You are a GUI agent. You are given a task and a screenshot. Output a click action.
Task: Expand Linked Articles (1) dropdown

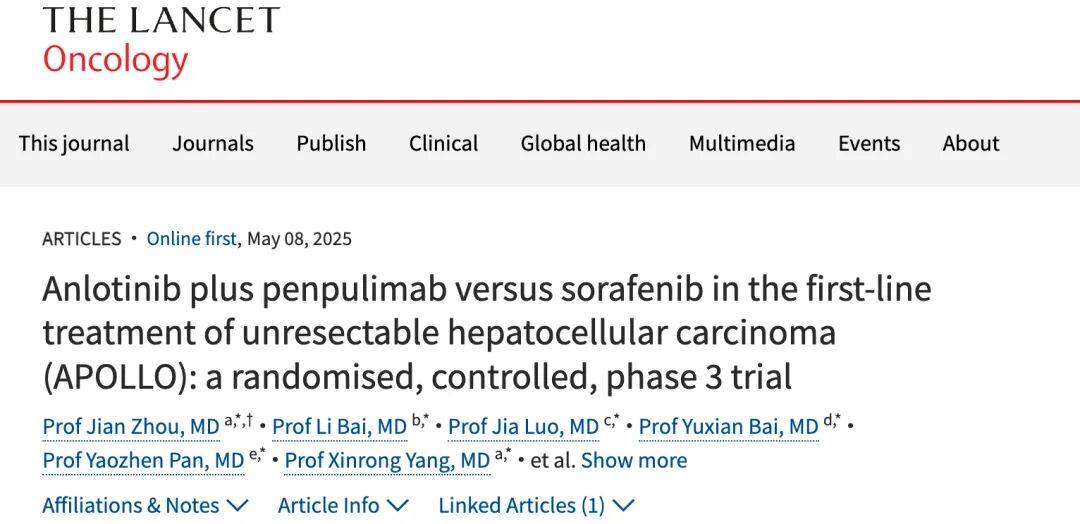pyautogui.click(x=536, y=505)
